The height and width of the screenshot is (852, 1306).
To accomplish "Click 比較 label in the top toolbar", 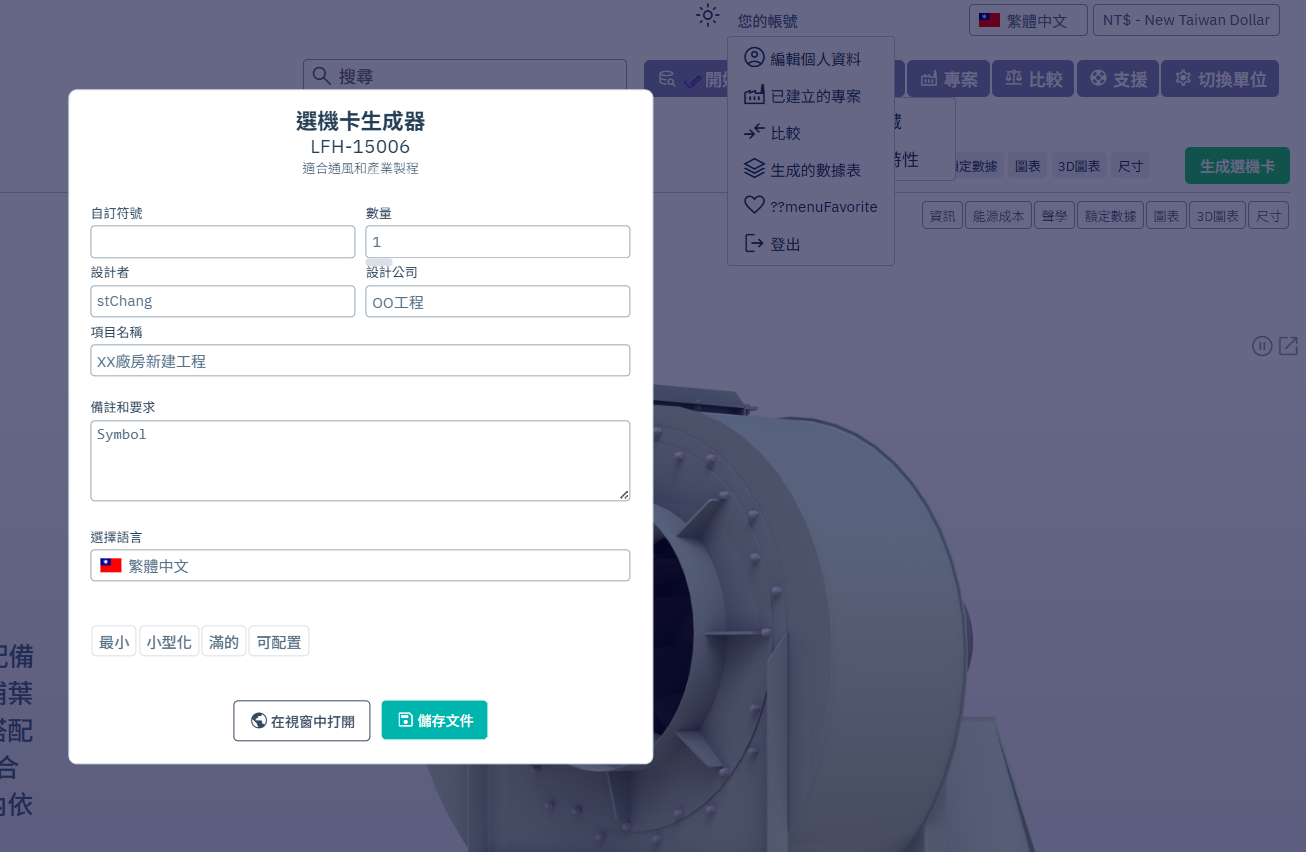I will pyautogui.click(x=1045, y=79).
